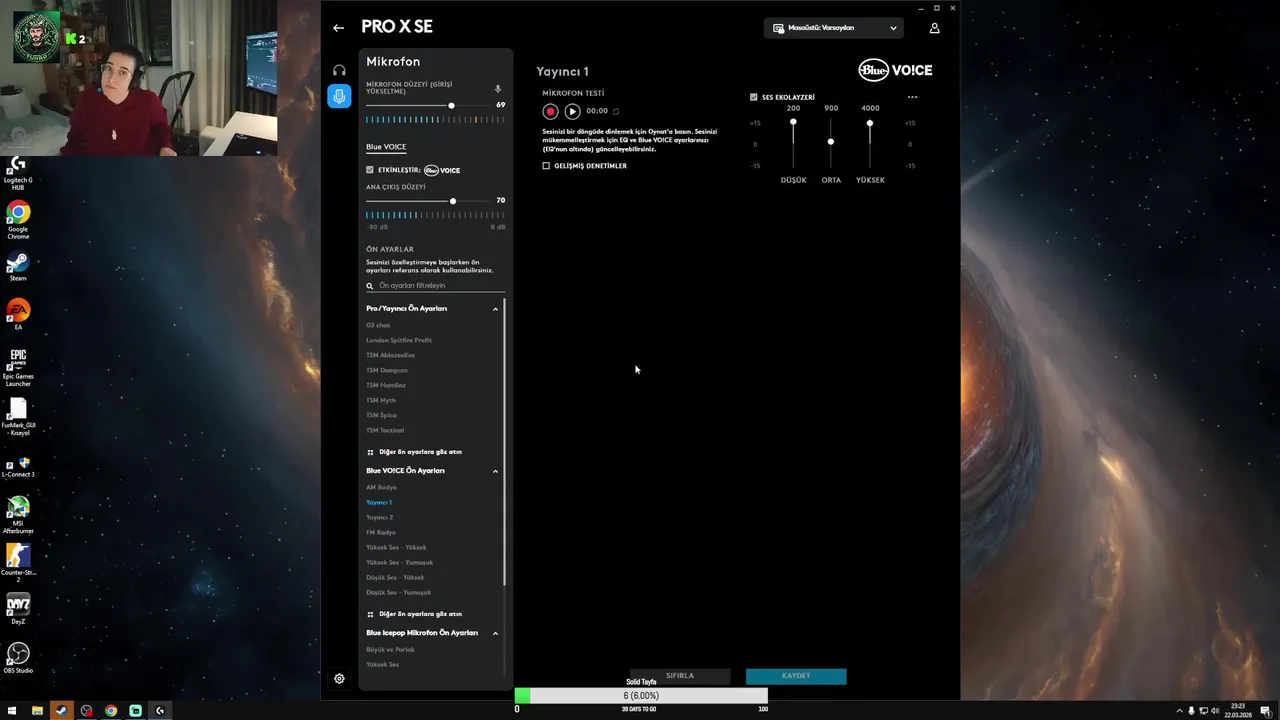Open Steam desktop shortcut
This screenshot has width=1280, height=720.
coord(18,266)
